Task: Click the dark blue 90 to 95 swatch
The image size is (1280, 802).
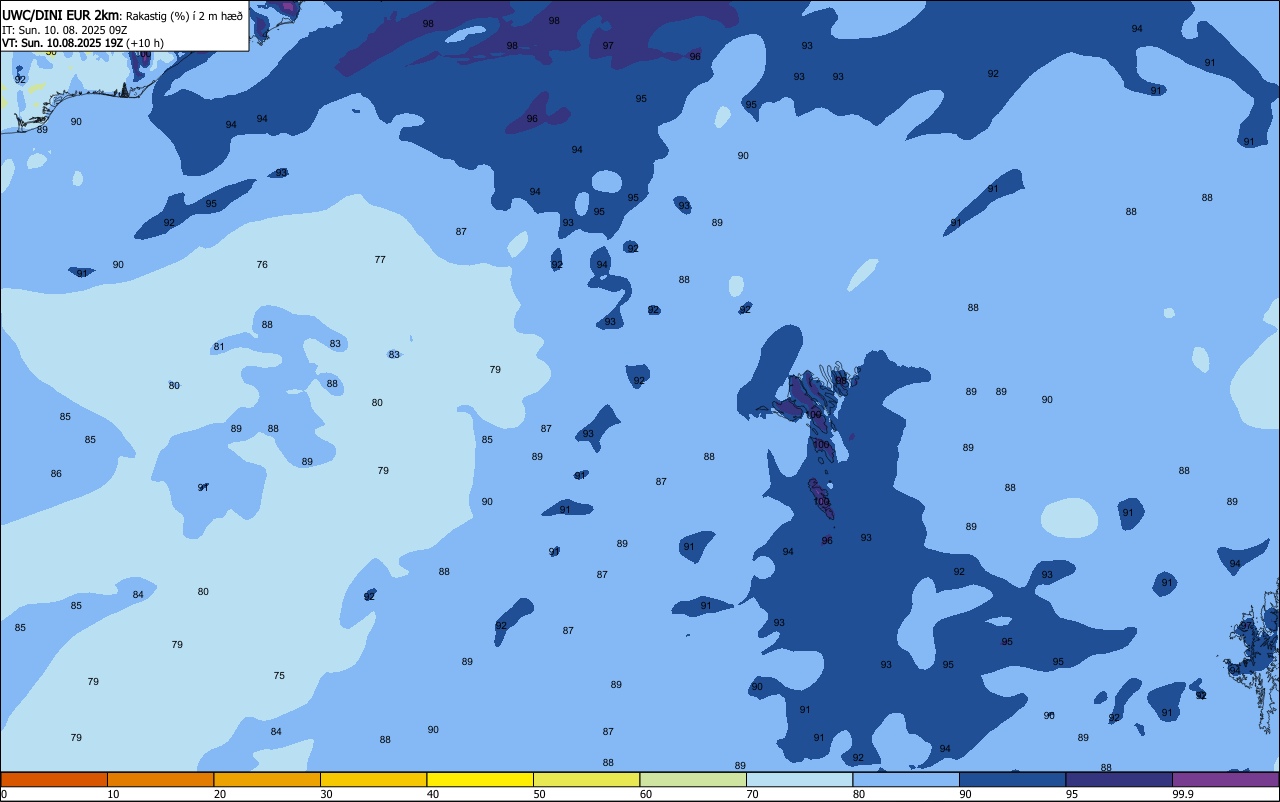Action: (x=1012, y=779)
